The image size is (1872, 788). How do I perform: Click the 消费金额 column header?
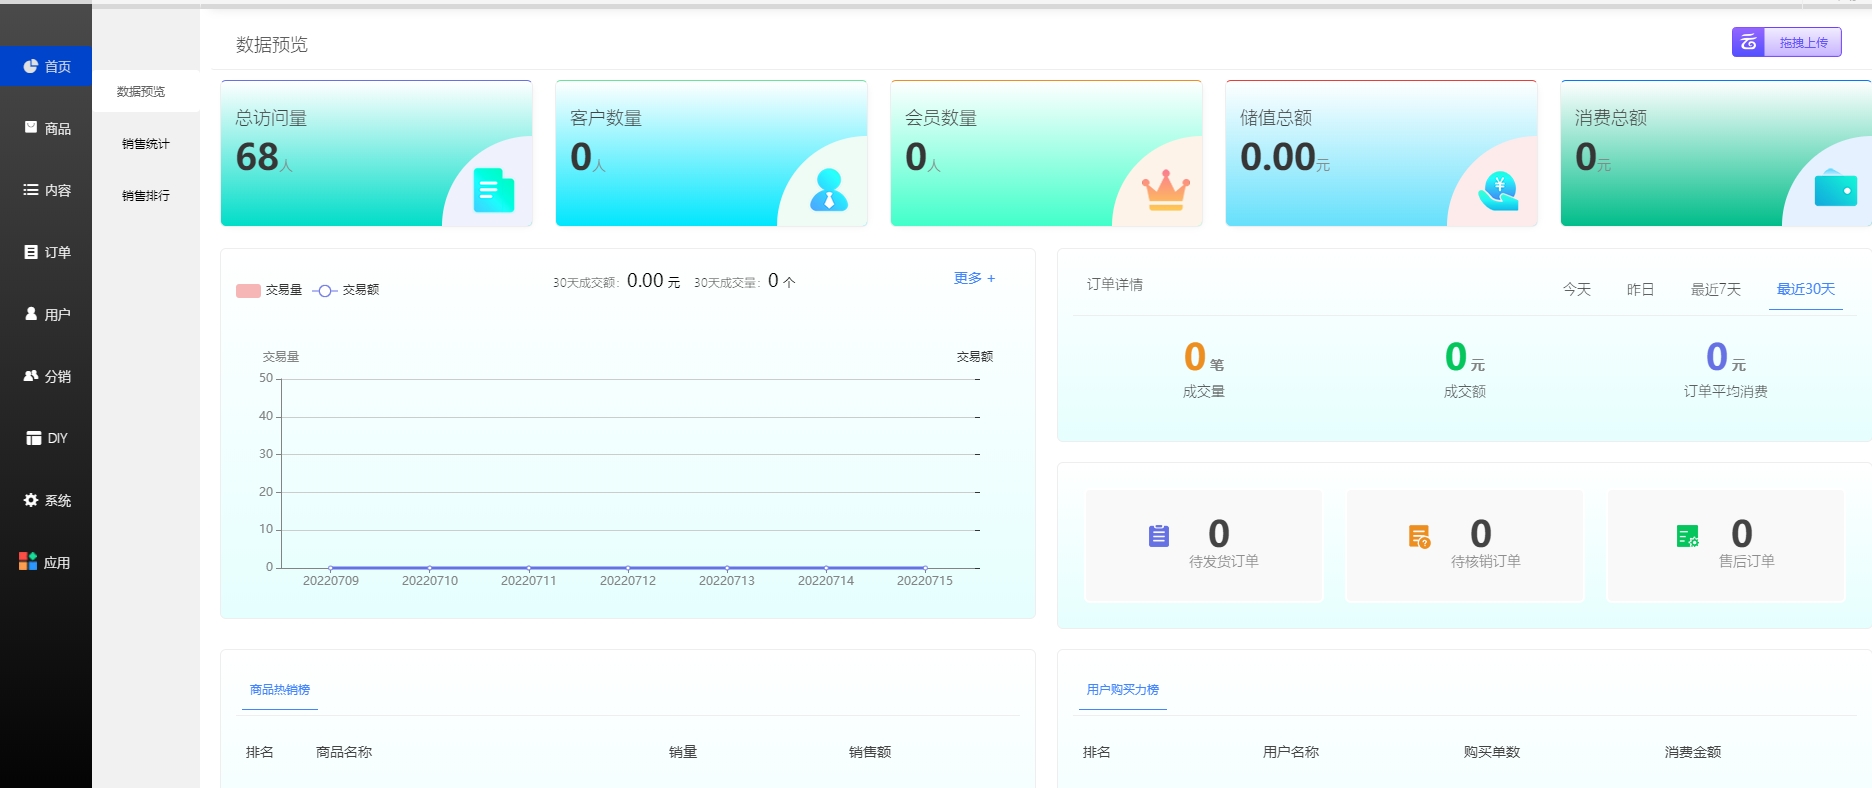tap(1693, 752)
